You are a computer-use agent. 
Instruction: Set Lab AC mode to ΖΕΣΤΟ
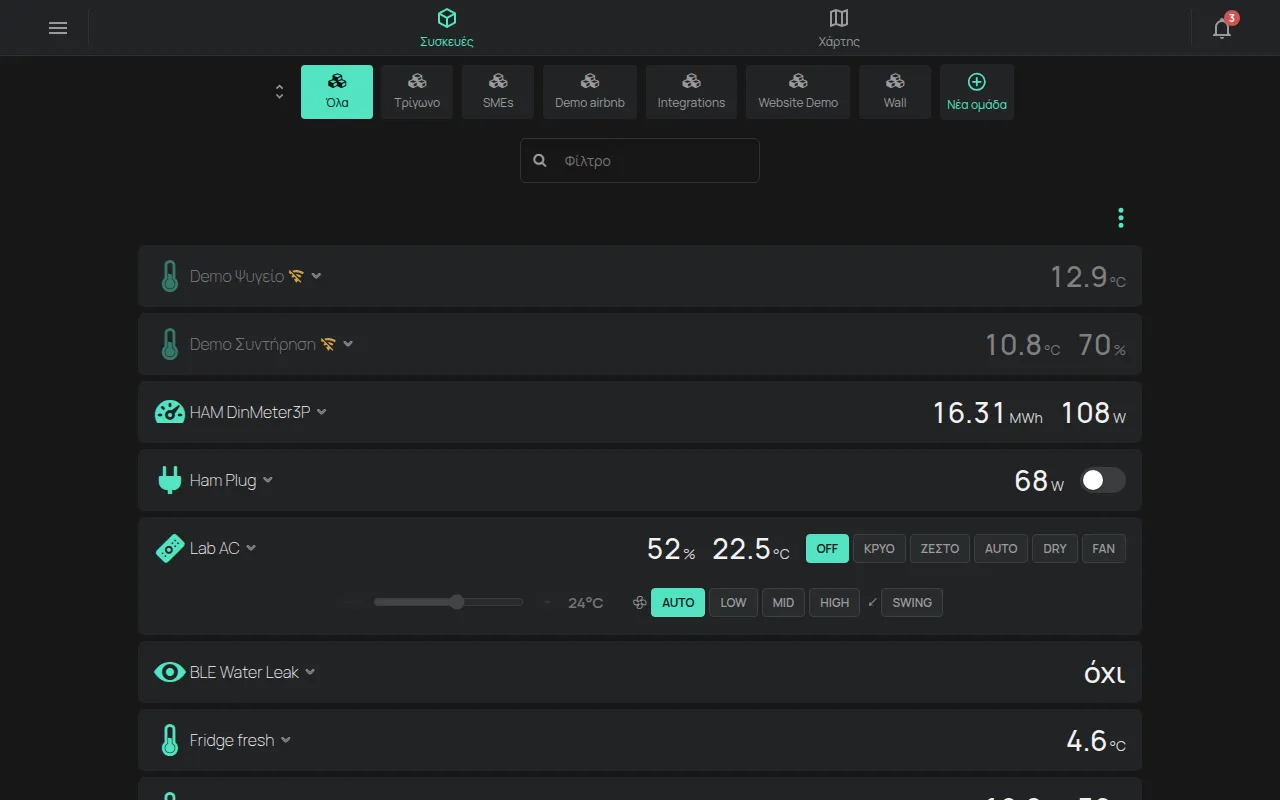click(x=940, y=548)
